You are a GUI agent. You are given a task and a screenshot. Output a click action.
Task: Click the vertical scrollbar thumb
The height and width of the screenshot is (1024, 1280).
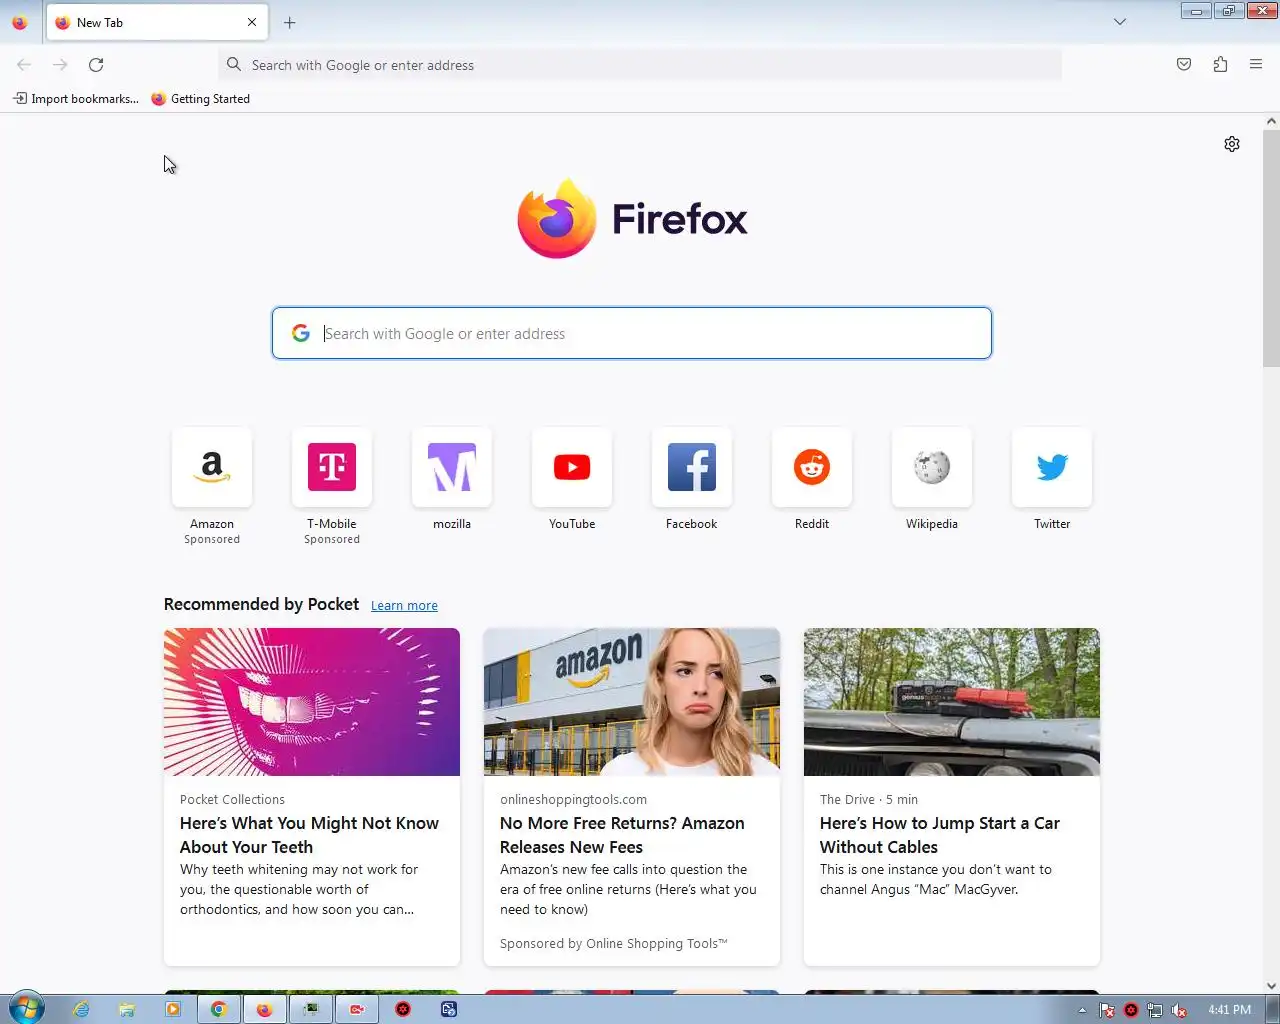(1271, 248)
